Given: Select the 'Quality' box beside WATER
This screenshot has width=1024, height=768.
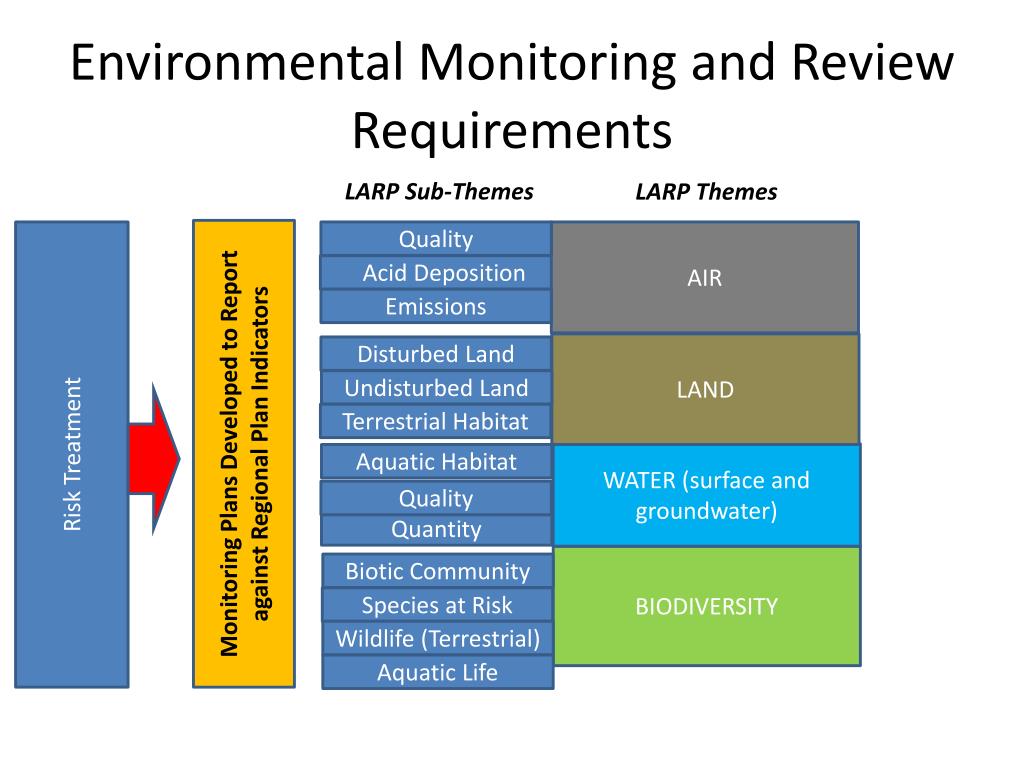Looking at the screenshot, I should pos(436,498).
